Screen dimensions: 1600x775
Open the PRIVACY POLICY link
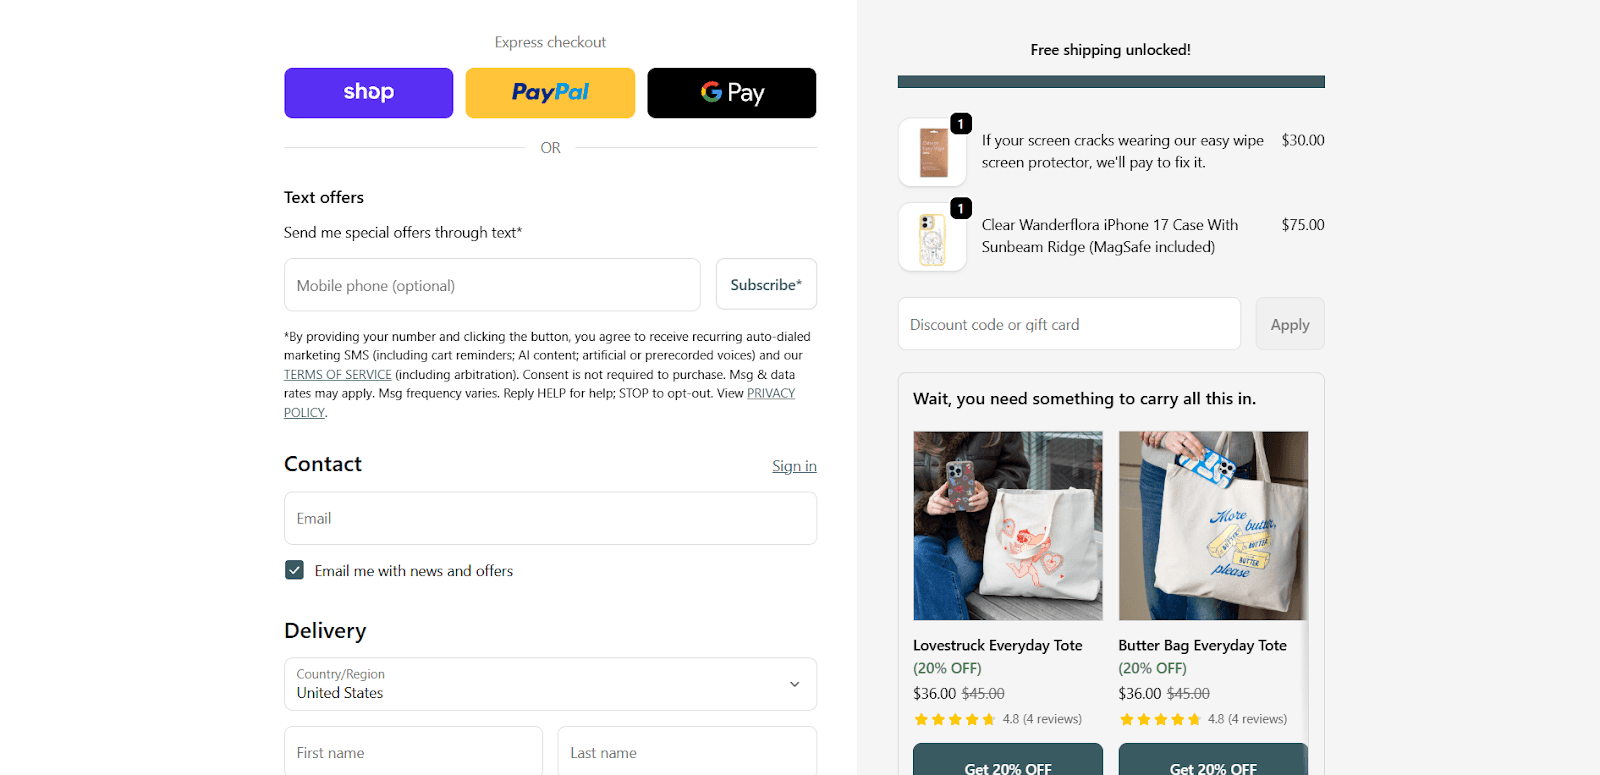pos(770,392)
